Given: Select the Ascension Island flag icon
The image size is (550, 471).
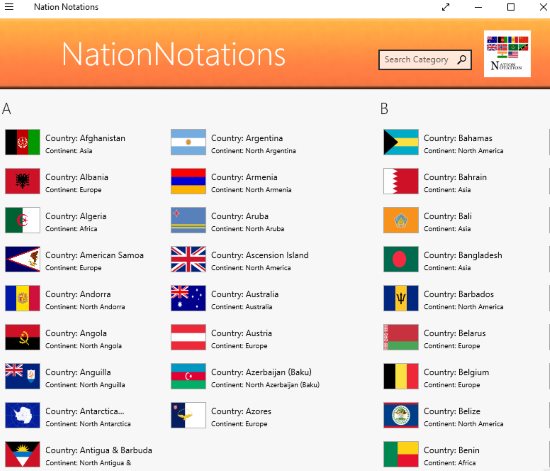Looking at the screenshot, I should click(x=188, y=259).
